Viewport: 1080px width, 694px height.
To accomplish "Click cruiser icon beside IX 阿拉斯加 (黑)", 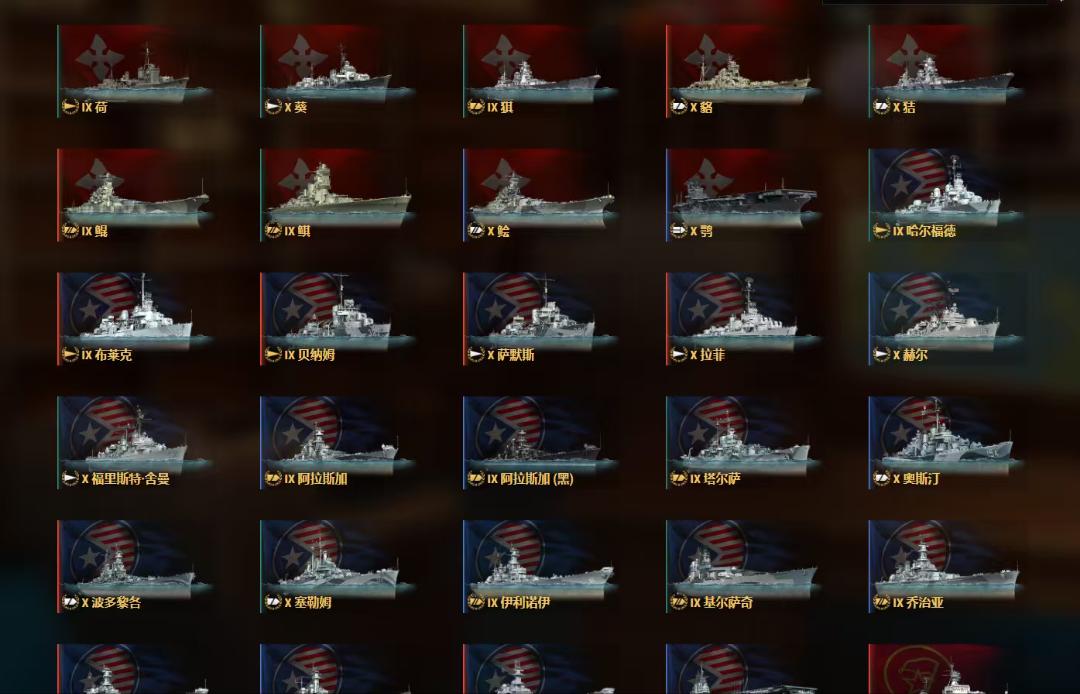I will 476,479.
